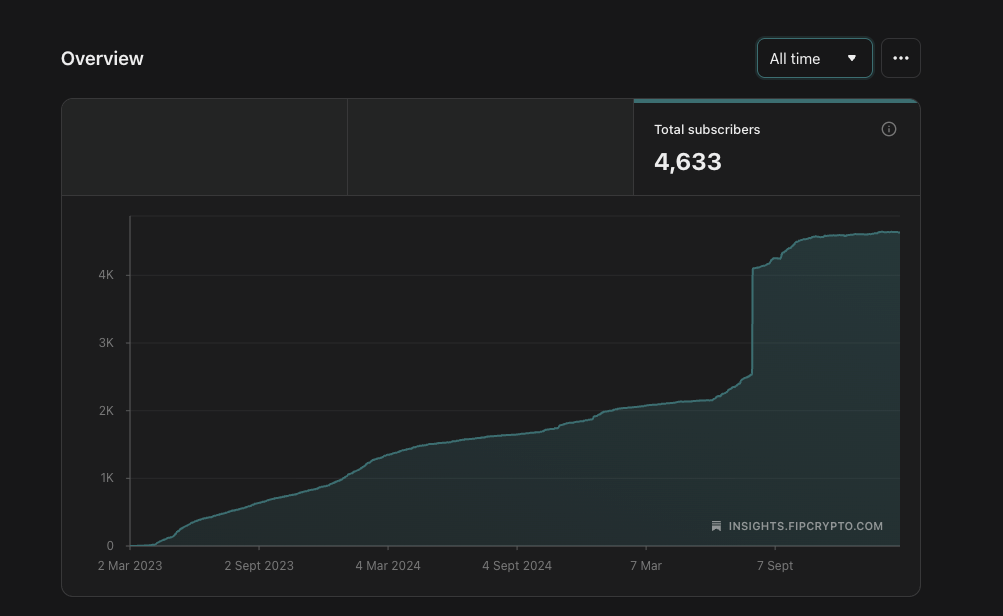The width and height of the screenshot is (1003, 616).
Task: Open the three-dot more options menu
Action: point(900,59)
